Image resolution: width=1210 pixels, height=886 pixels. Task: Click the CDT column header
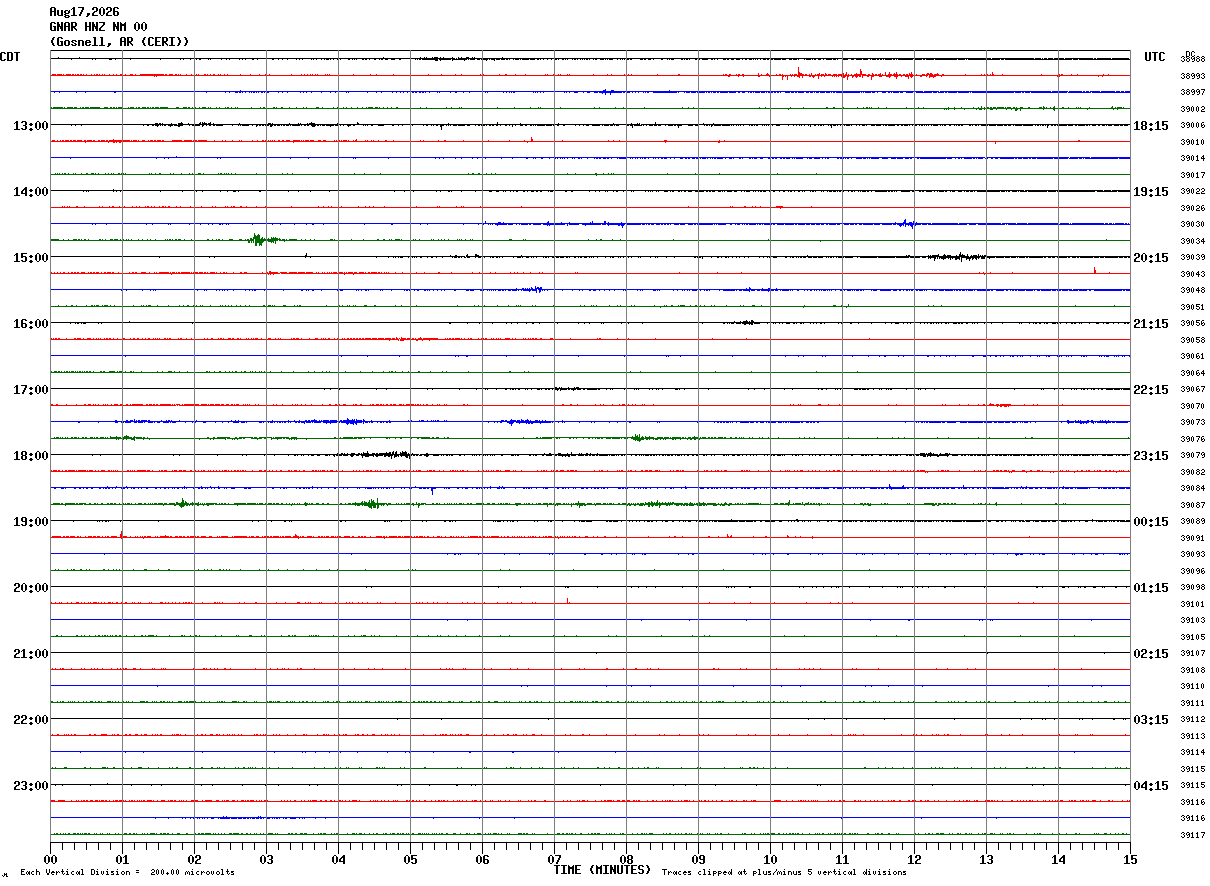pyautogui.click(x=10, y=57)
